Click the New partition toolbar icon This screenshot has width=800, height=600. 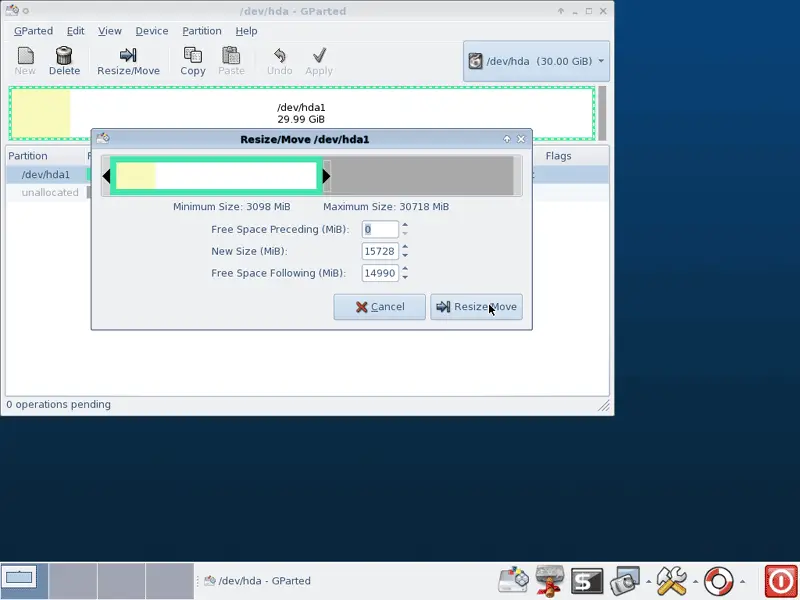25,61
